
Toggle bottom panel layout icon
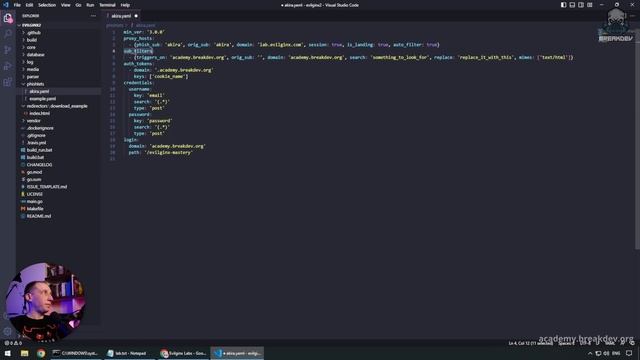point(572,5)
